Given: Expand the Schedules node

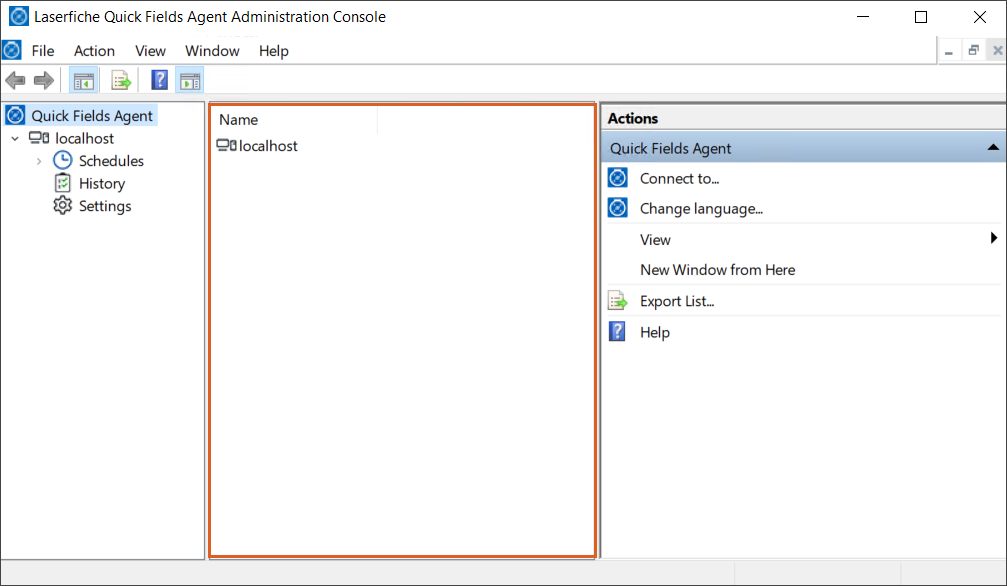Looking at the screenshot, I should click(x=39, y=160).
